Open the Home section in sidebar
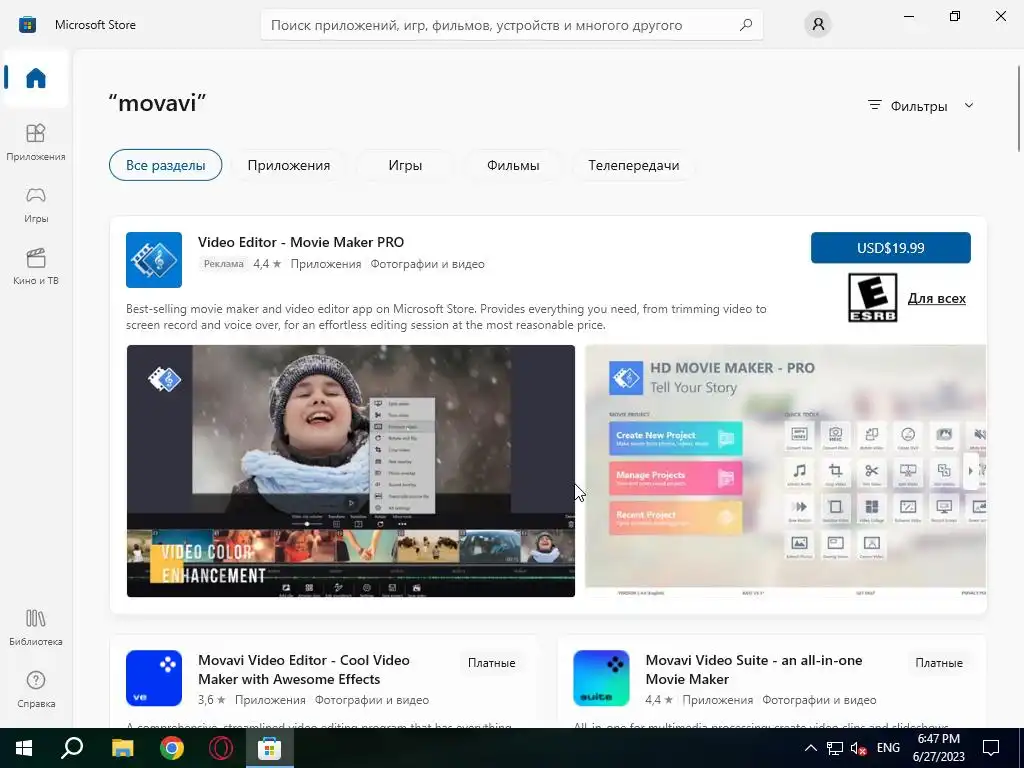This screenshot has height=768, width=1024. [36, 78]
